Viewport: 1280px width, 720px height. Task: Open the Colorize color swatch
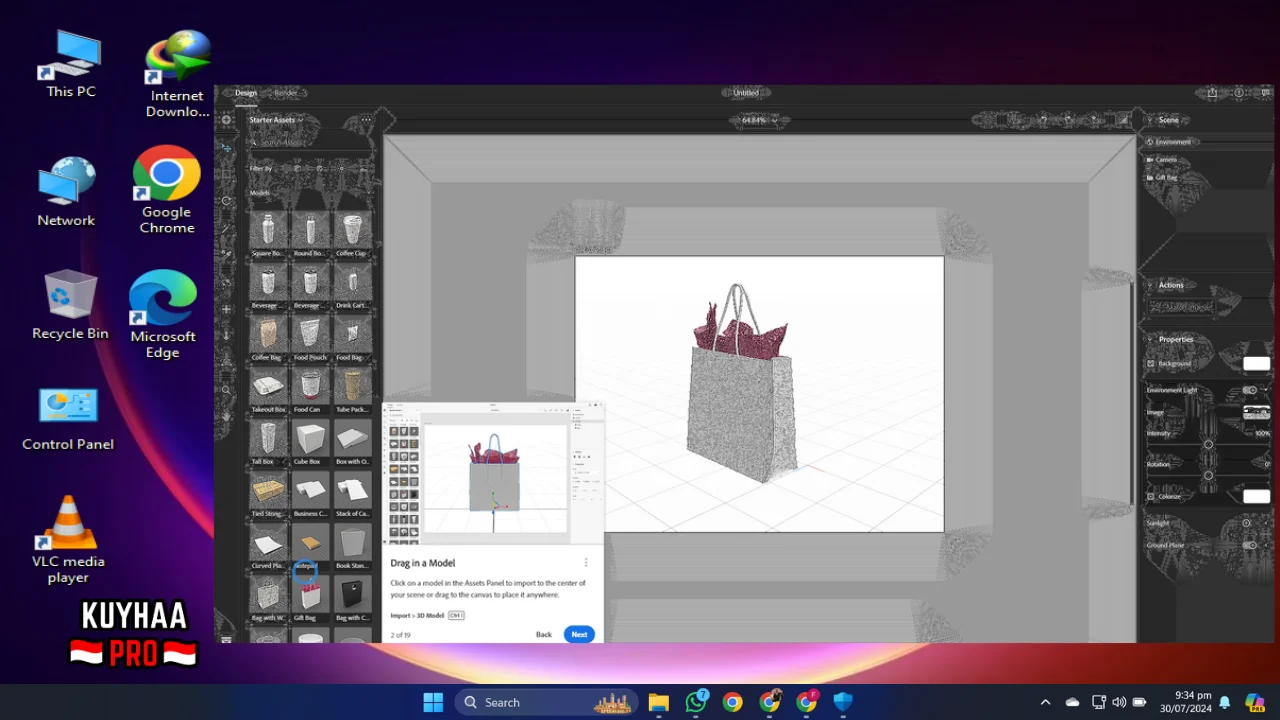coord(1257,497)
